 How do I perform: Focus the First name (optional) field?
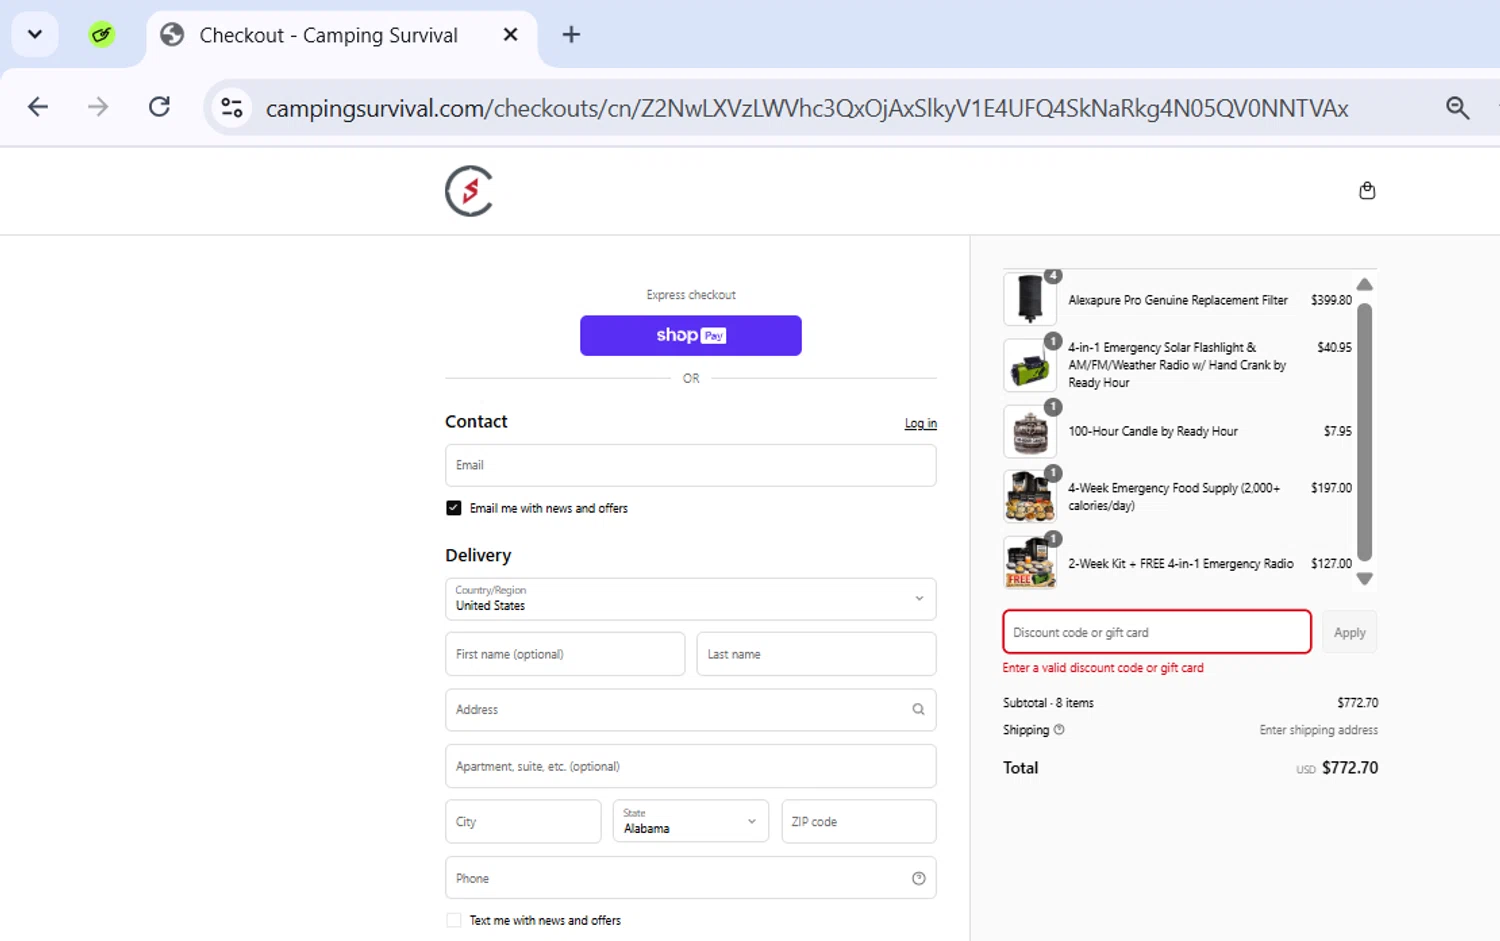pos(565,654)
